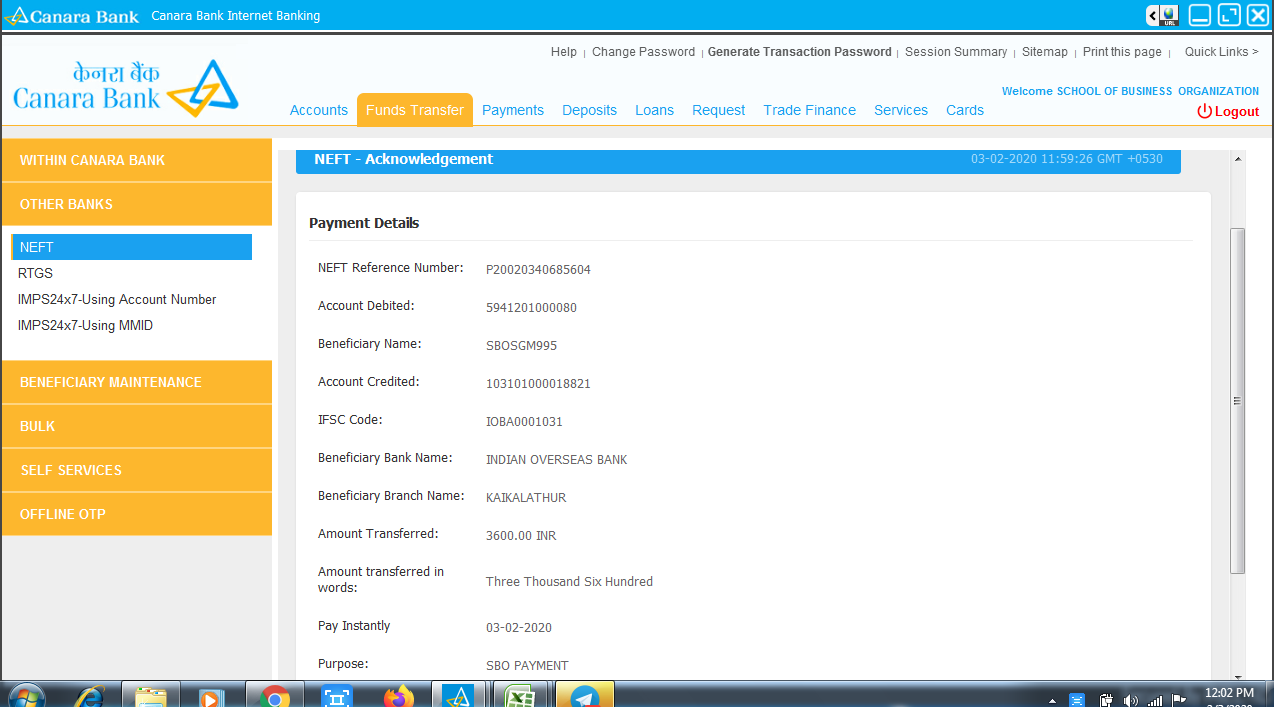Open the Payments menu
Image resolution: width=1274 pixels, height=707 pixels.
pos(513,110)
